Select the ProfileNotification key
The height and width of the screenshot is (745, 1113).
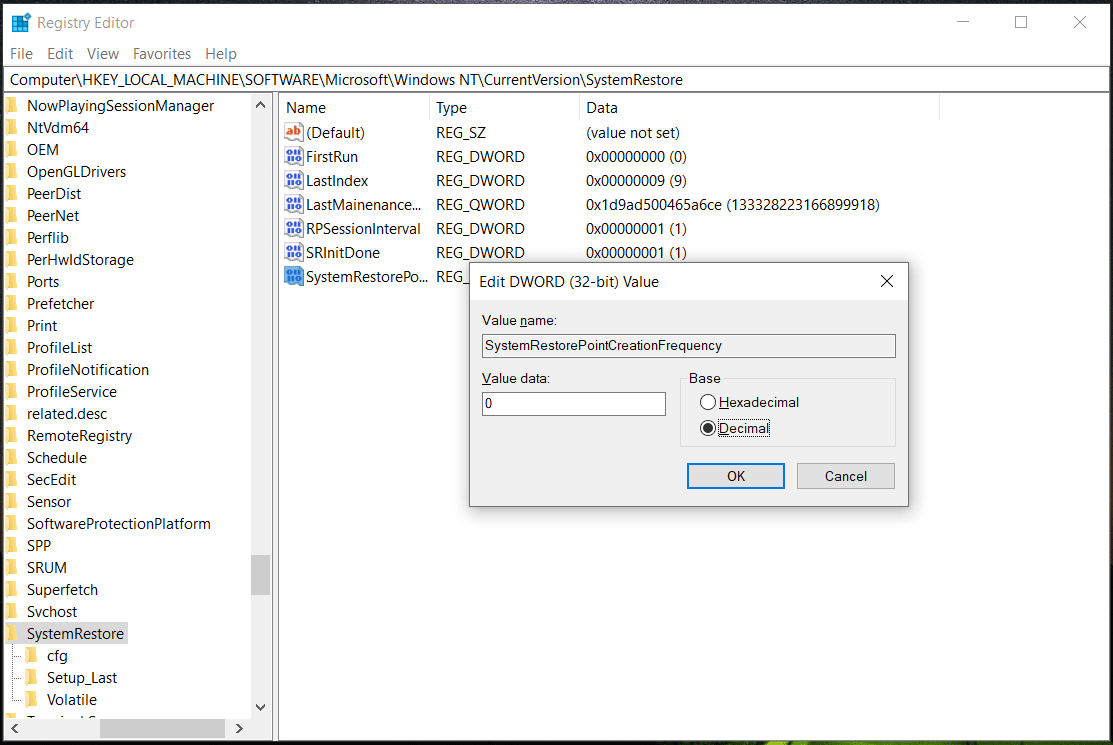[88, 370]
